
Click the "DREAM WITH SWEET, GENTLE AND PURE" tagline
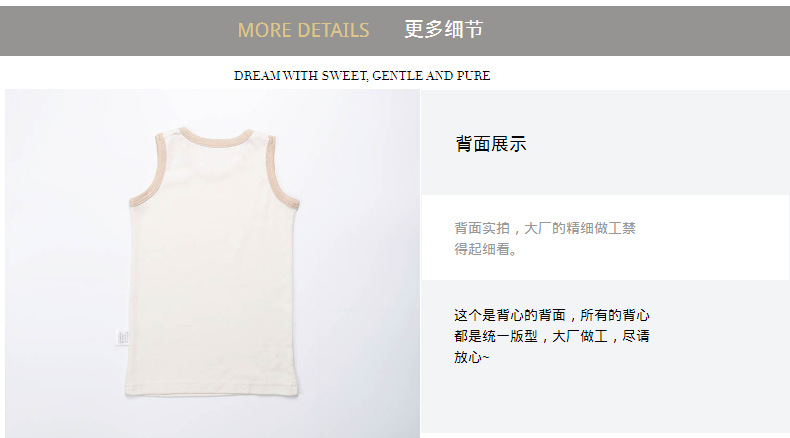362,76
